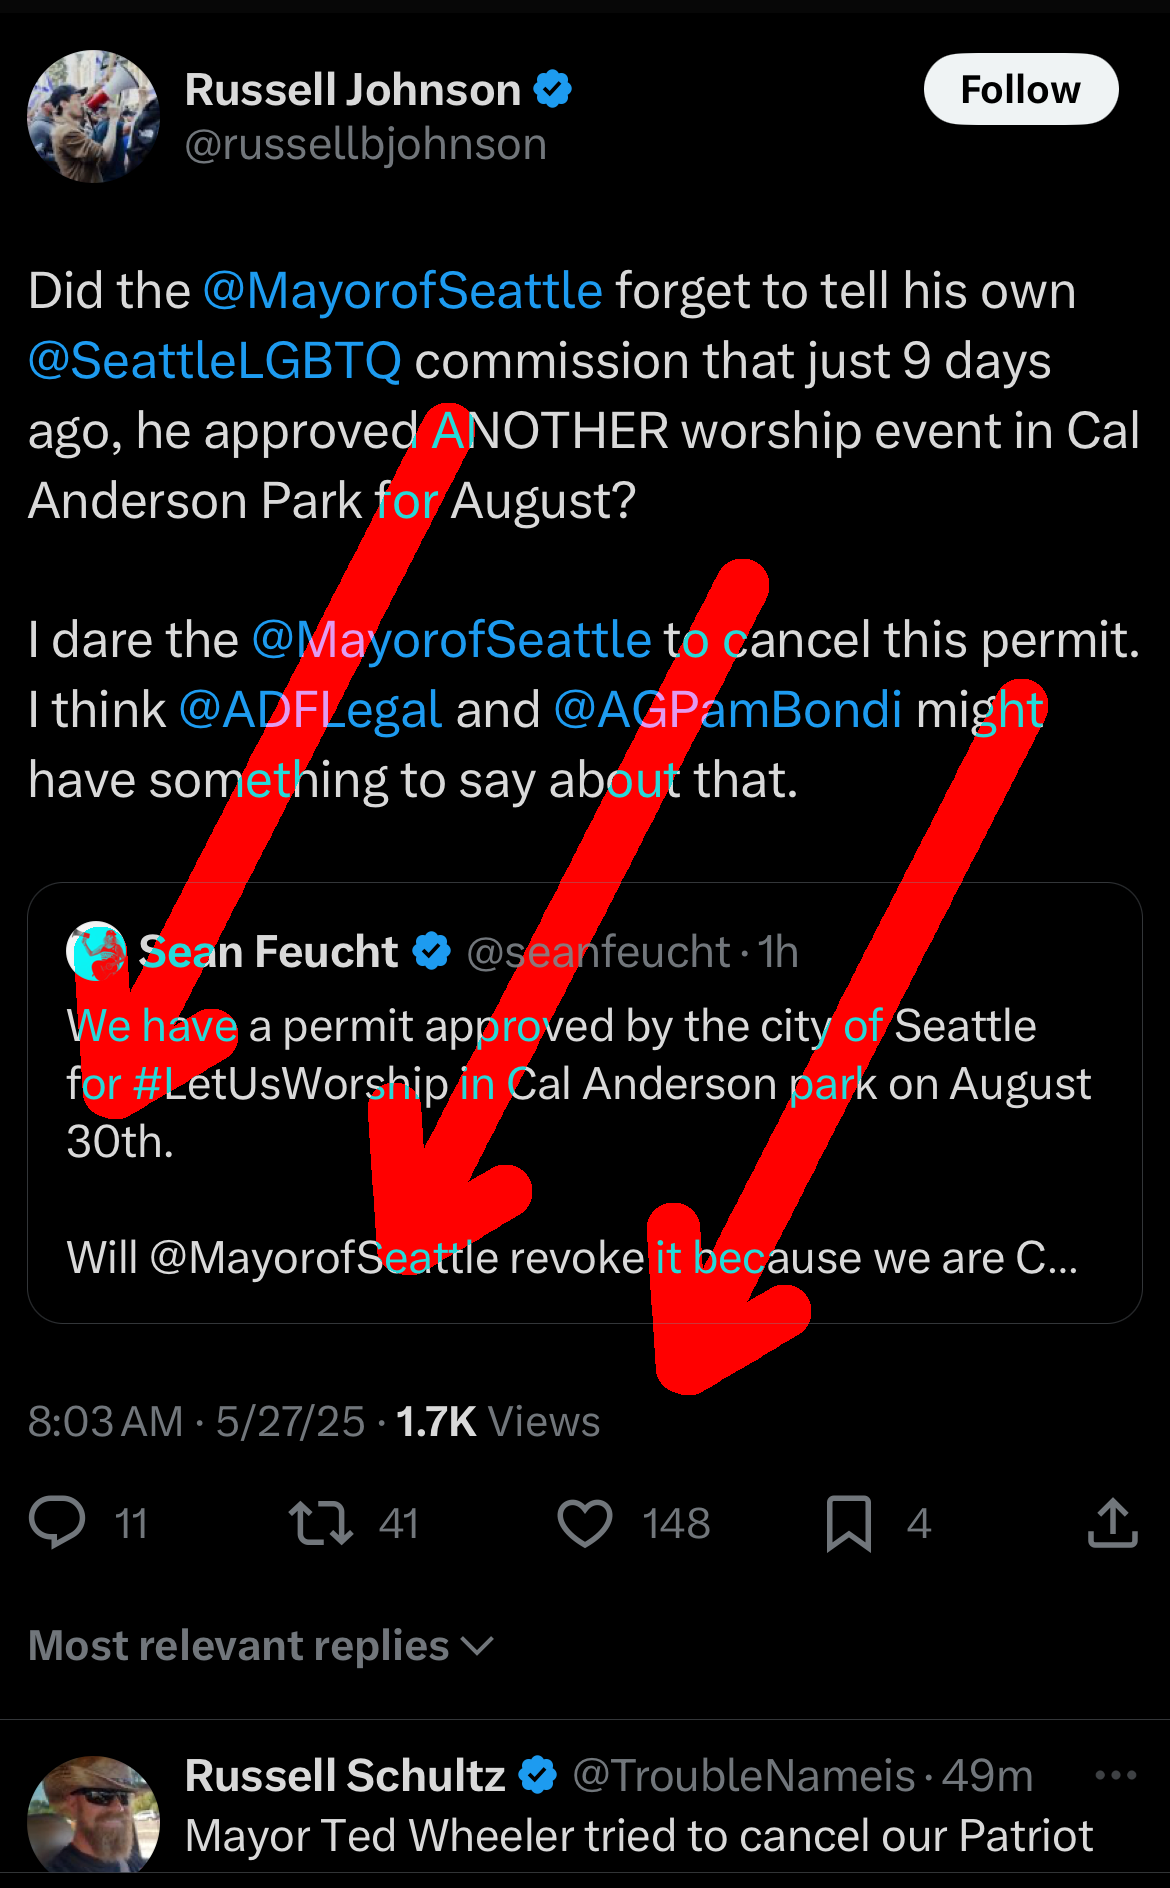The image size is (1170, 1888).
Task: Open the @russellbjohnson handle
Action: [365, 145]
